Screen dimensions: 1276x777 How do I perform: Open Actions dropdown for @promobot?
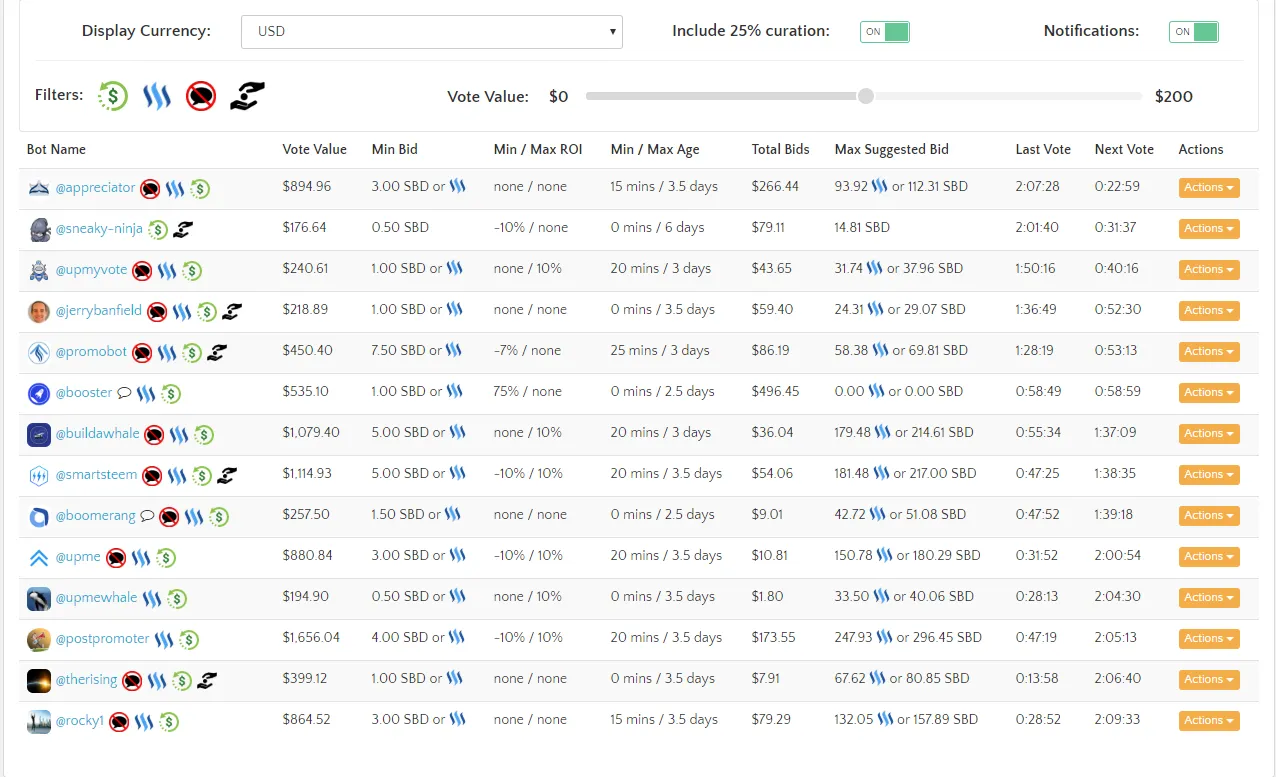point(1209,352)
